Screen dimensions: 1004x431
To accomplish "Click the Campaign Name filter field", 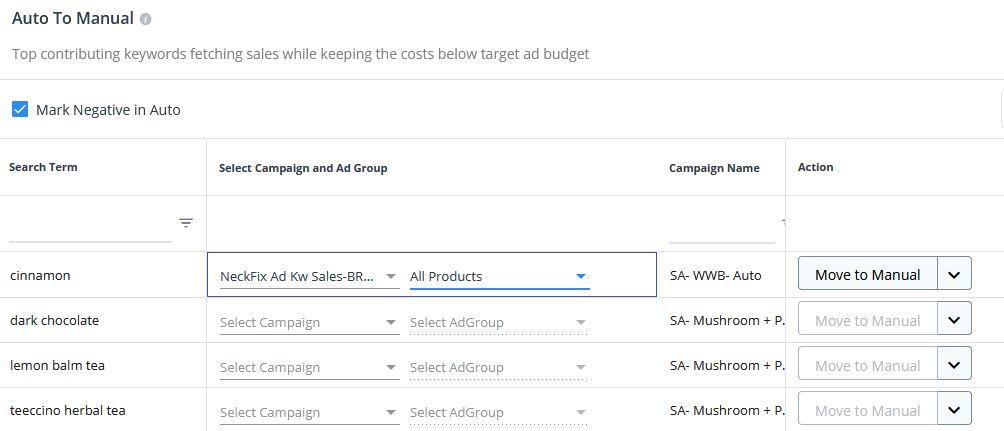I will tap(721, 229).
